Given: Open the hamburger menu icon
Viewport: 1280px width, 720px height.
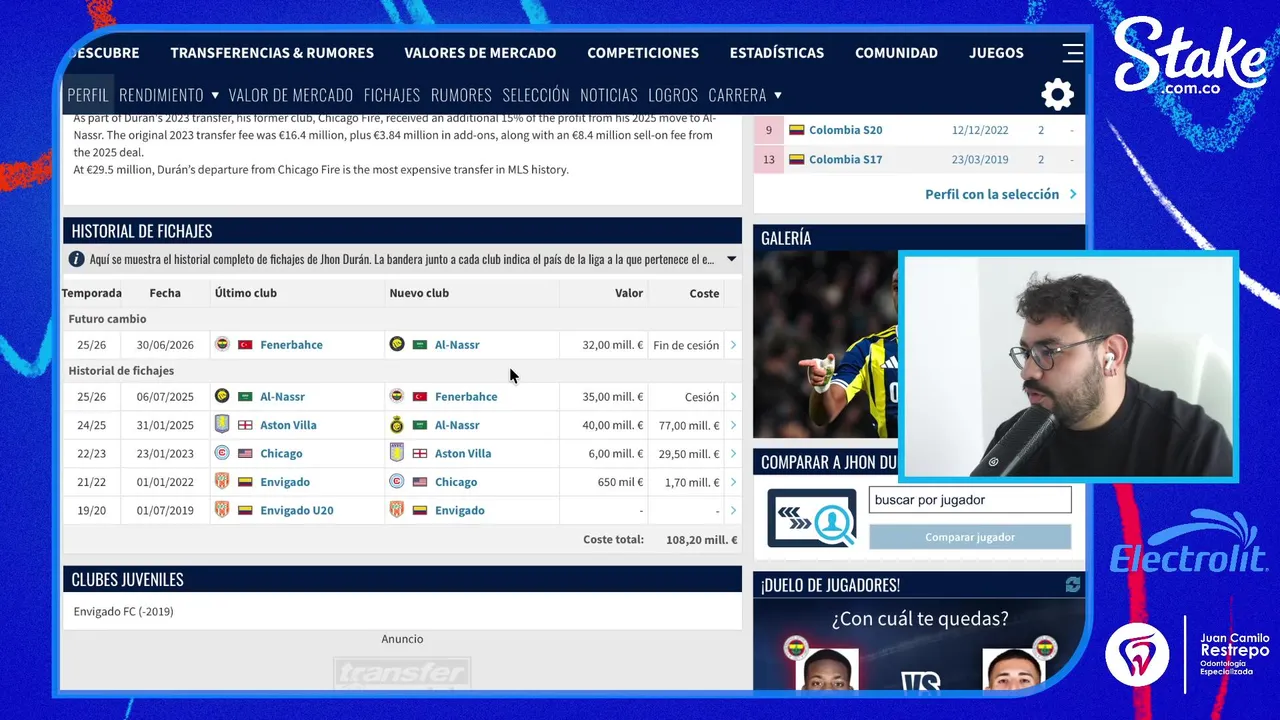Looking at the screenshot, I should (1072, 53).
